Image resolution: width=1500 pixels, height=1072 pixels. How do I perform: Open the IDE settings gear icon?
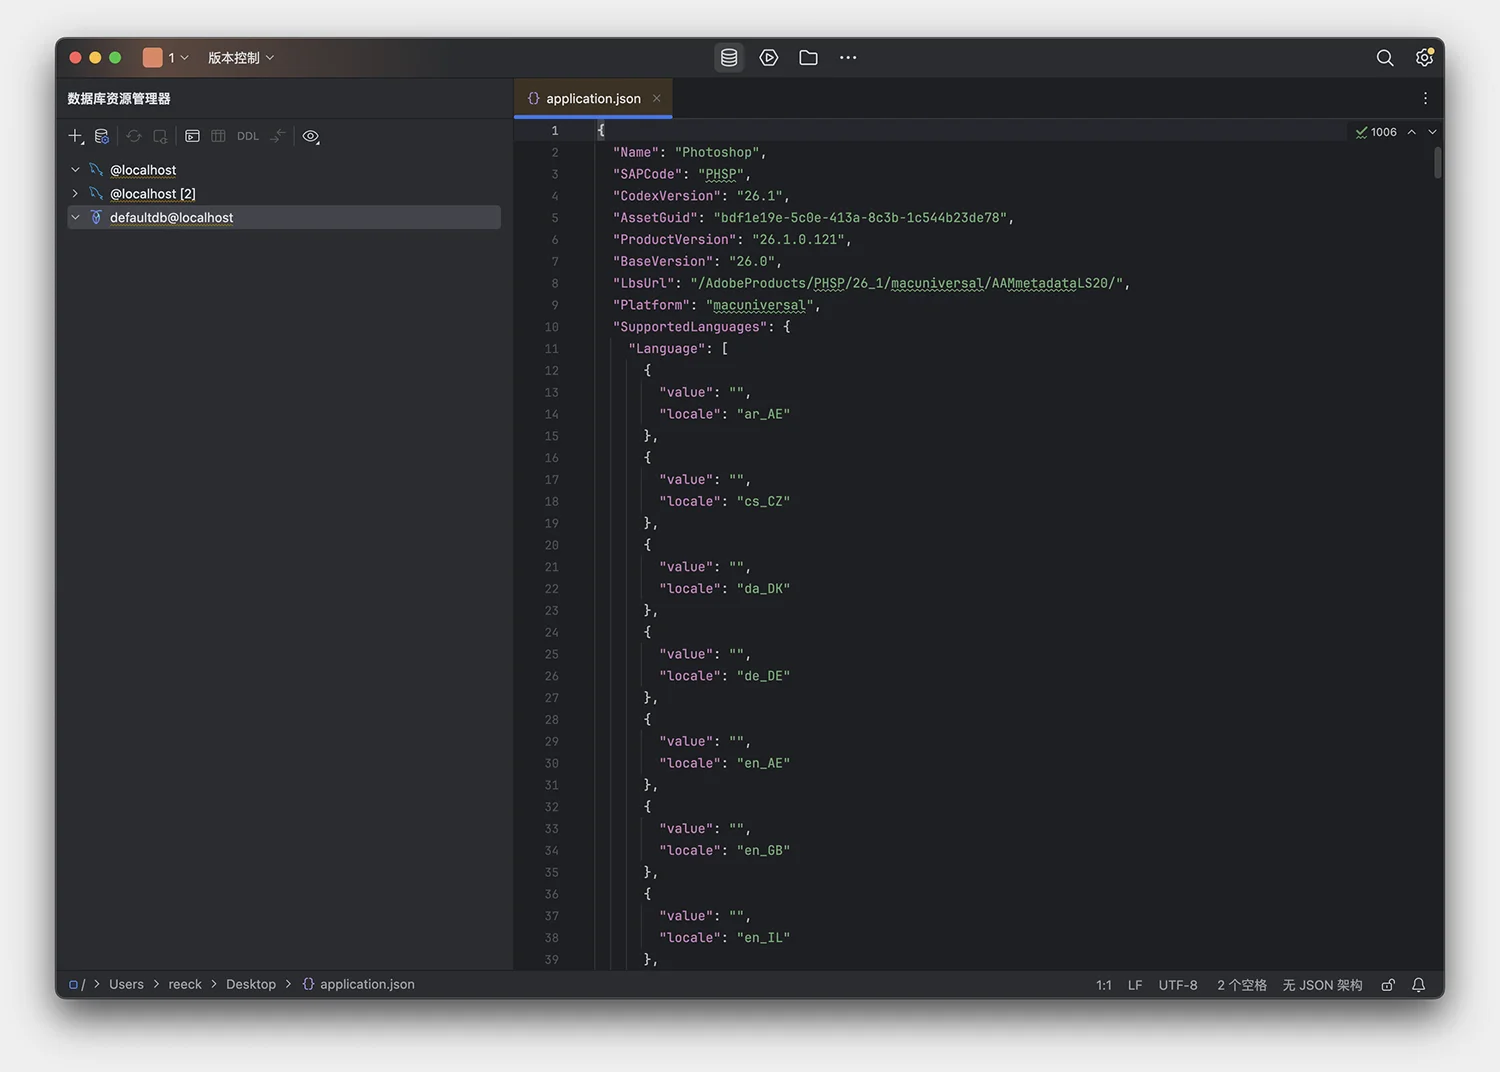click(1424, 58)
